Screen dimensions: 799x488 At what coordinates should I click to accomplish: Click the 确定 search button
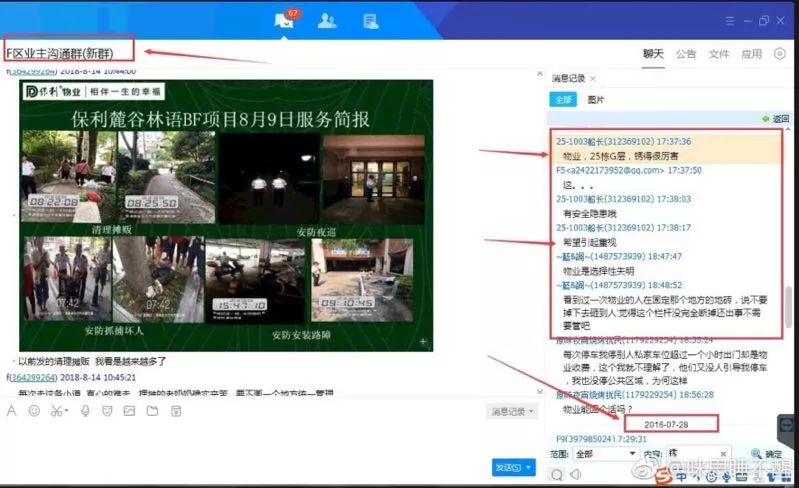tap(766, 453)
